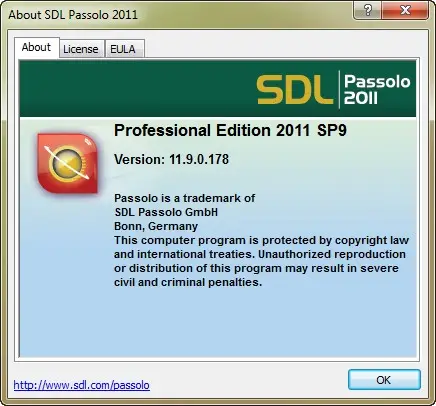Click the red Passolo application icon
436x406 pixels.
[68, 163]
